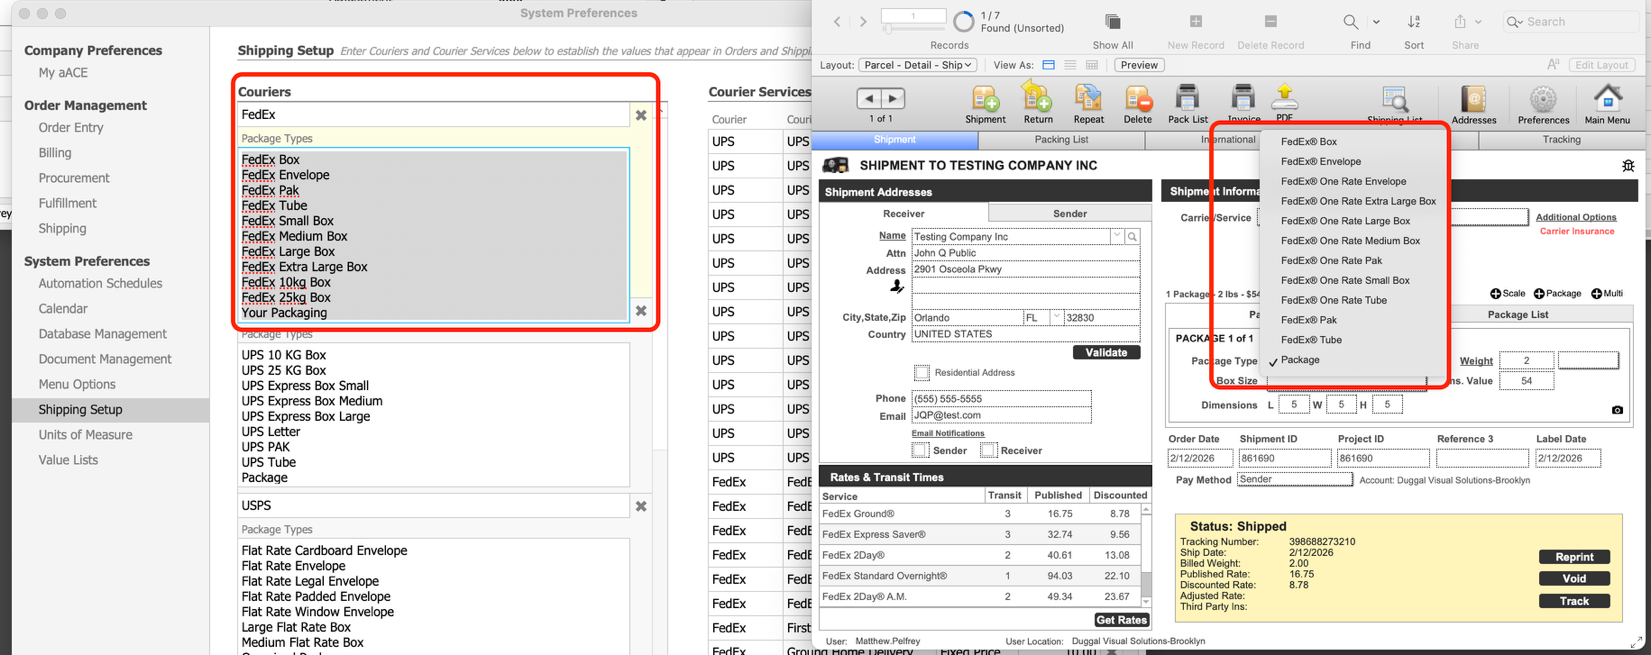The height and width of the screenshot is (655, 1651).
Task: Toggle Receiver email notification checkbox
Action: [988, 451]
